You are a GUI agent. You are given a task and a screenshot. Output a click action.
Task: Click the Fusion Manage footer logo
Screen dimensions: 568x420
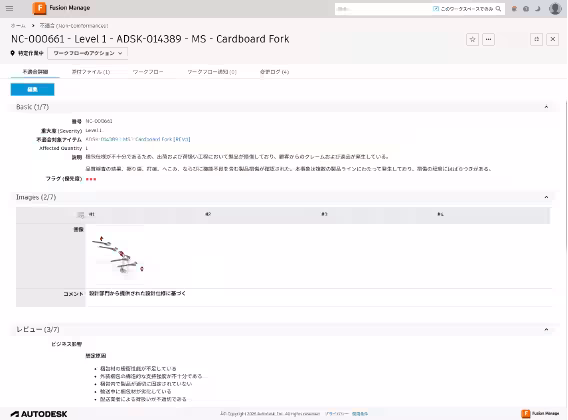[x=540, y=413]
